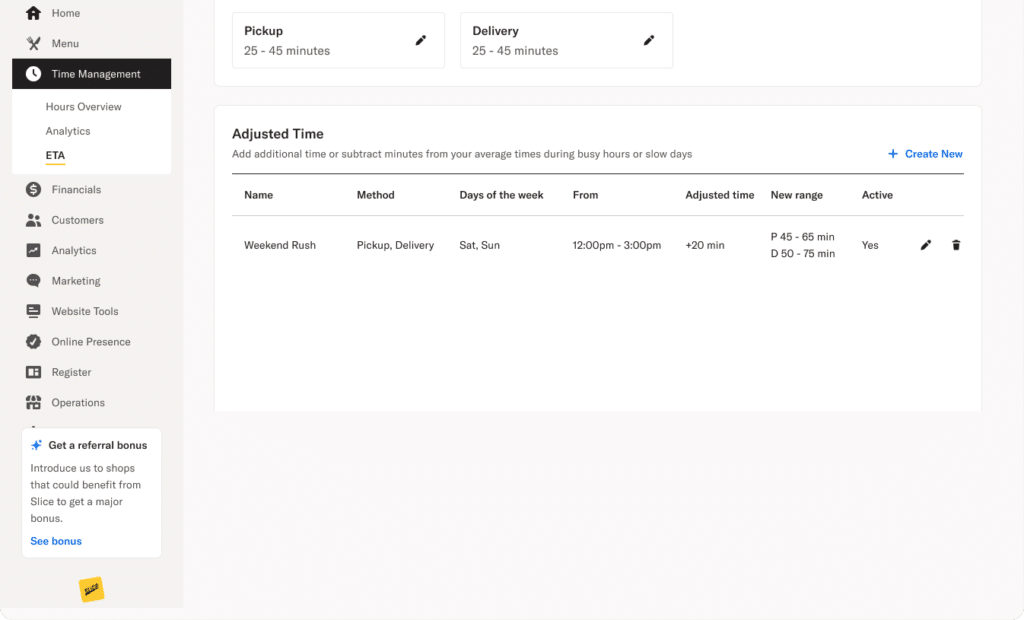Click the 12:00pm - 3:00pm time cell
Image resolution: width=1024 pixels, height=620 pixels.
(616, 245)
